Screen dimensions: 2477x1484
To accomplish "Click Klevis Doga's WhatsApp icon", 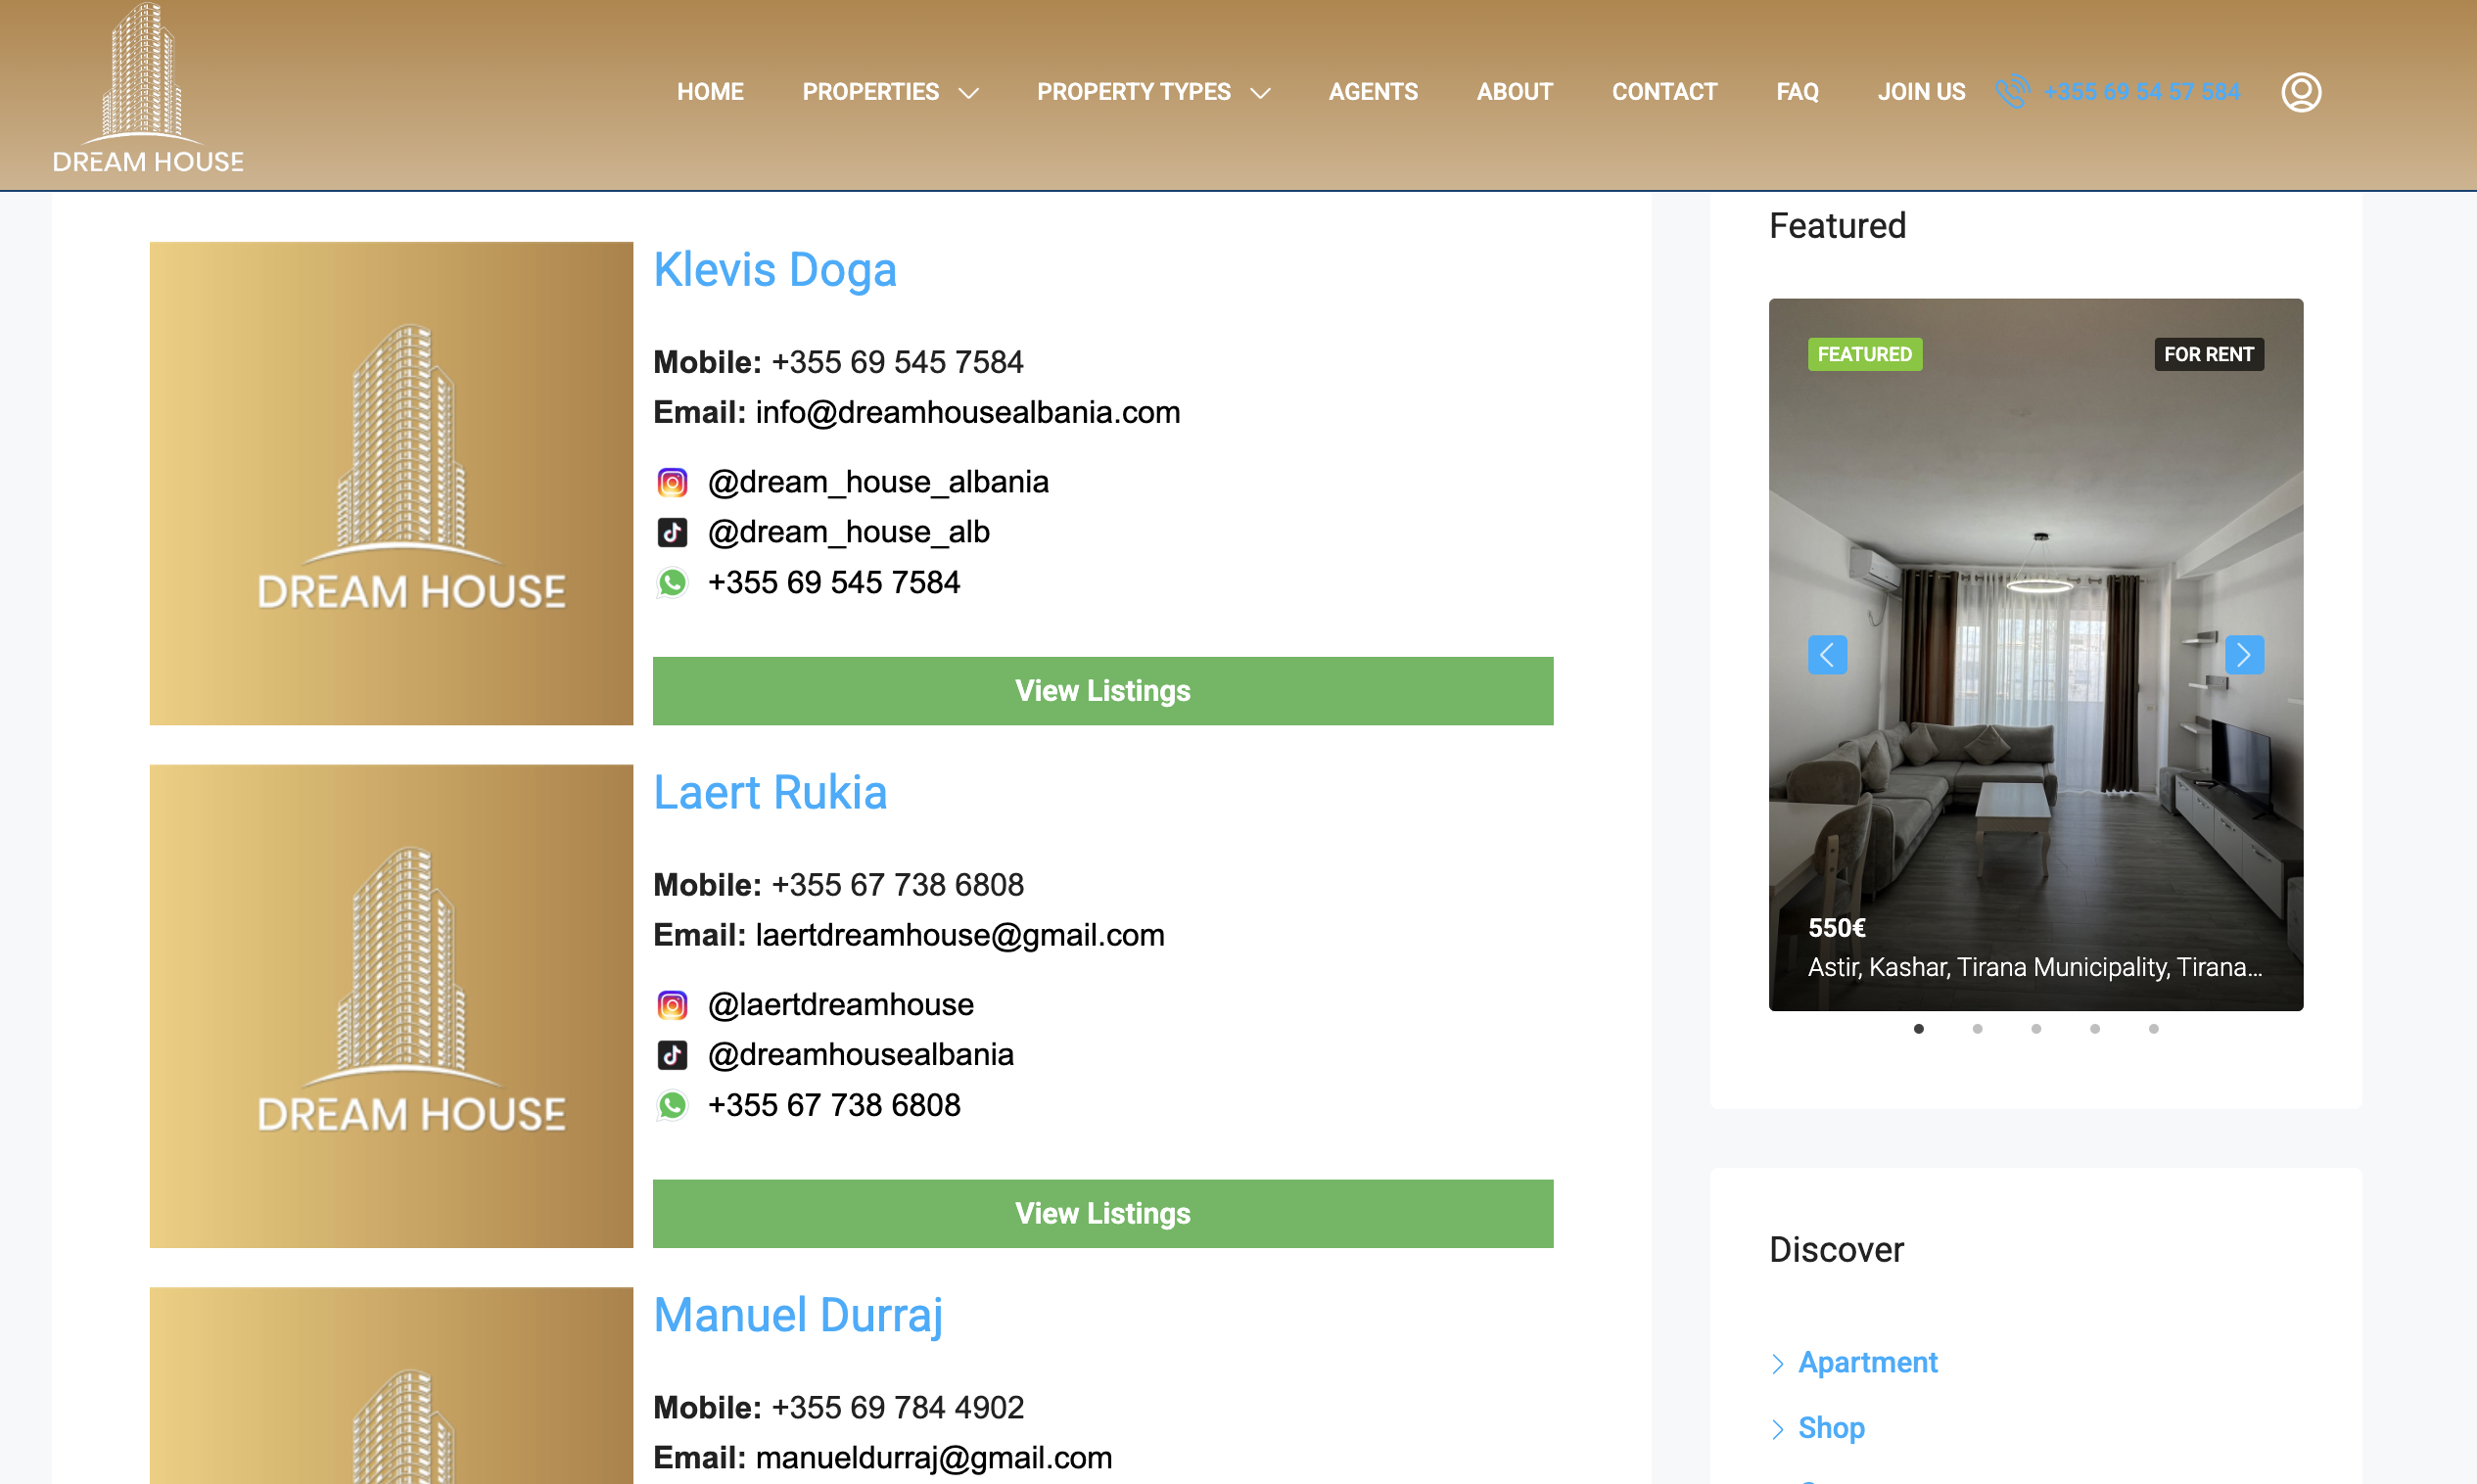I will click(672, 582).
